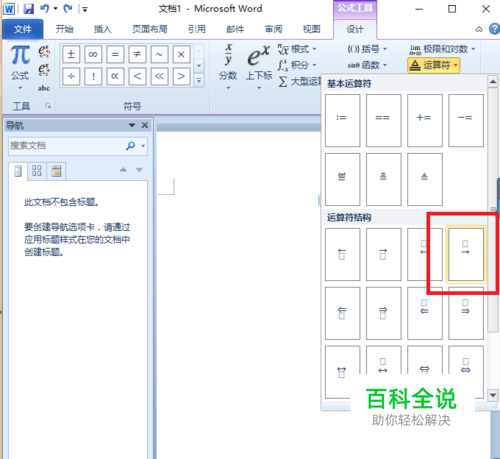
Task: Switch to the 开始 tab
Action: pos(64,29)
